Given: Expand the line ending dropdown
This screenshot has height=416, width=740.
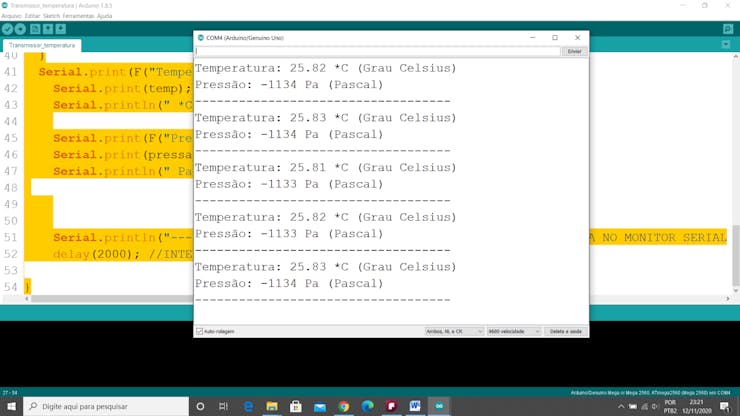Looking at the screenshot, I should pyautogui.click(x=454, y=331).
